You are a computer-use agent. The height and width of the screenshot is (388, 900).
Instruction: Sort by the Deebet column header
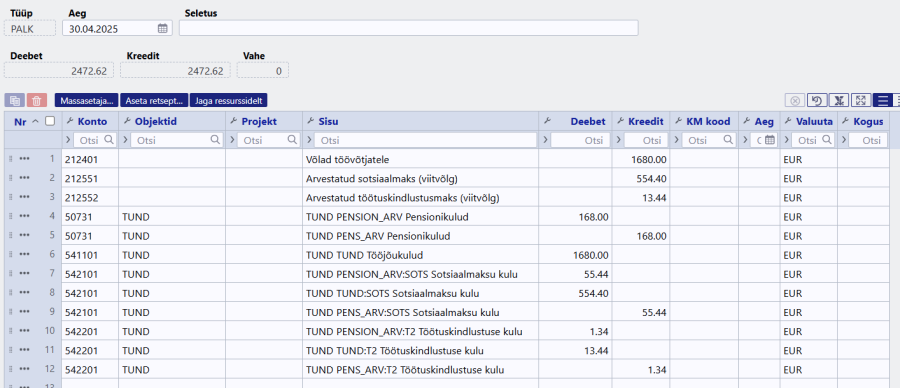(x=588, y=121)
